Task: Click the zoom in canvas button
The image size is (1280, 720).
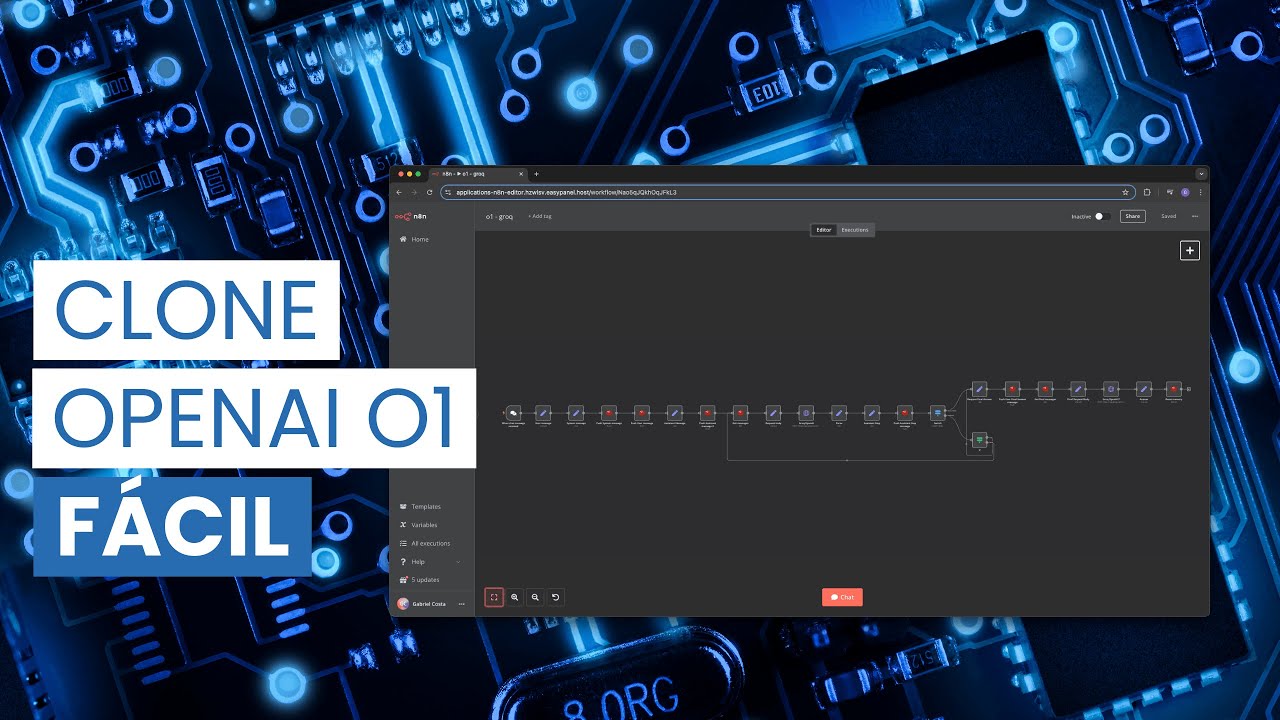Action: point(515,597)
